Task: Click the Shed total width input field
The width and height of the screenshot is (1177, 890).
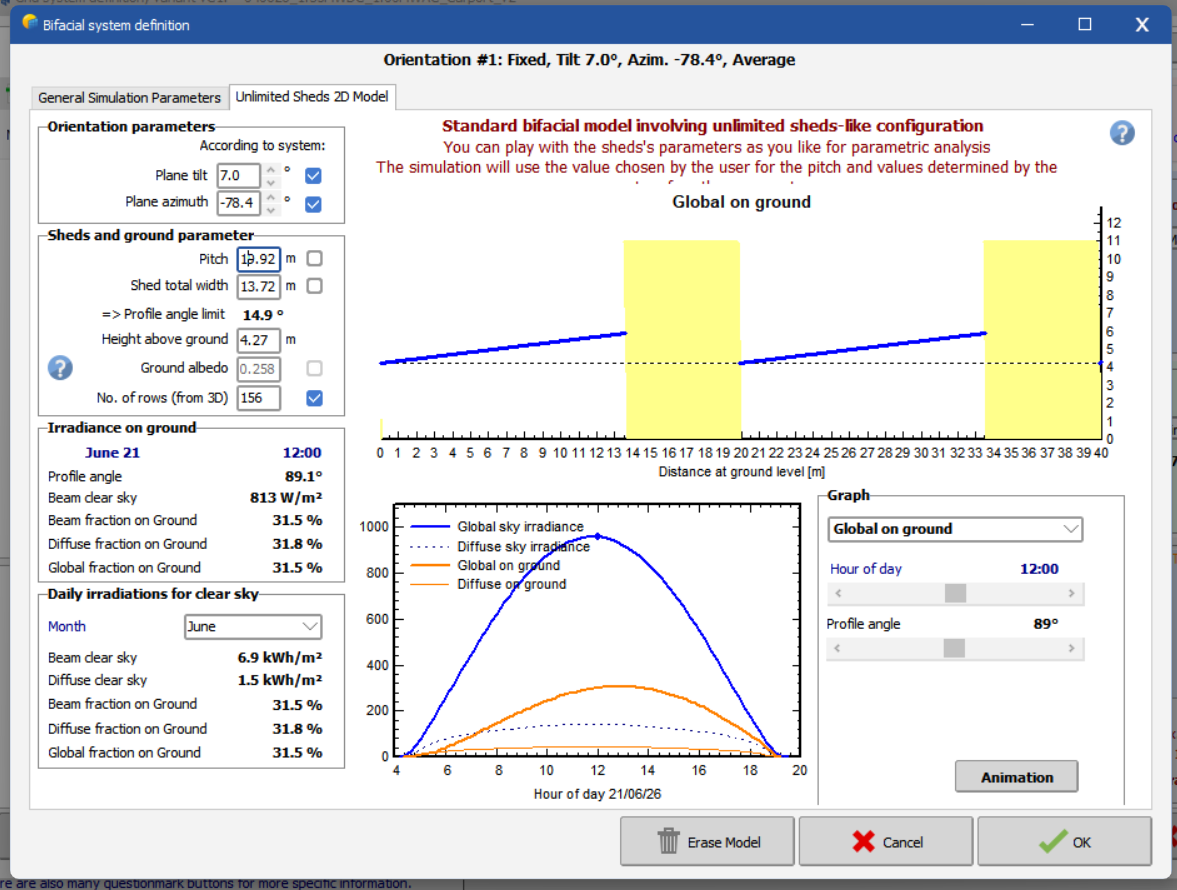Action: (x=258, y=286)
